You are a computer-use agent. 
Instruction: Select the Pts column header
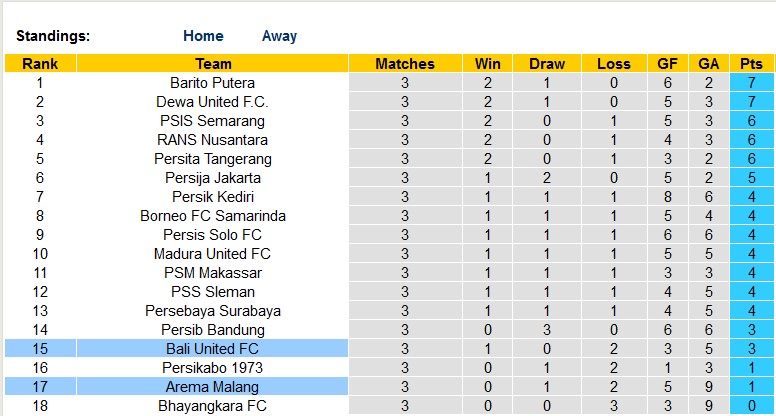pyautogui.click(x=751, y=63)
